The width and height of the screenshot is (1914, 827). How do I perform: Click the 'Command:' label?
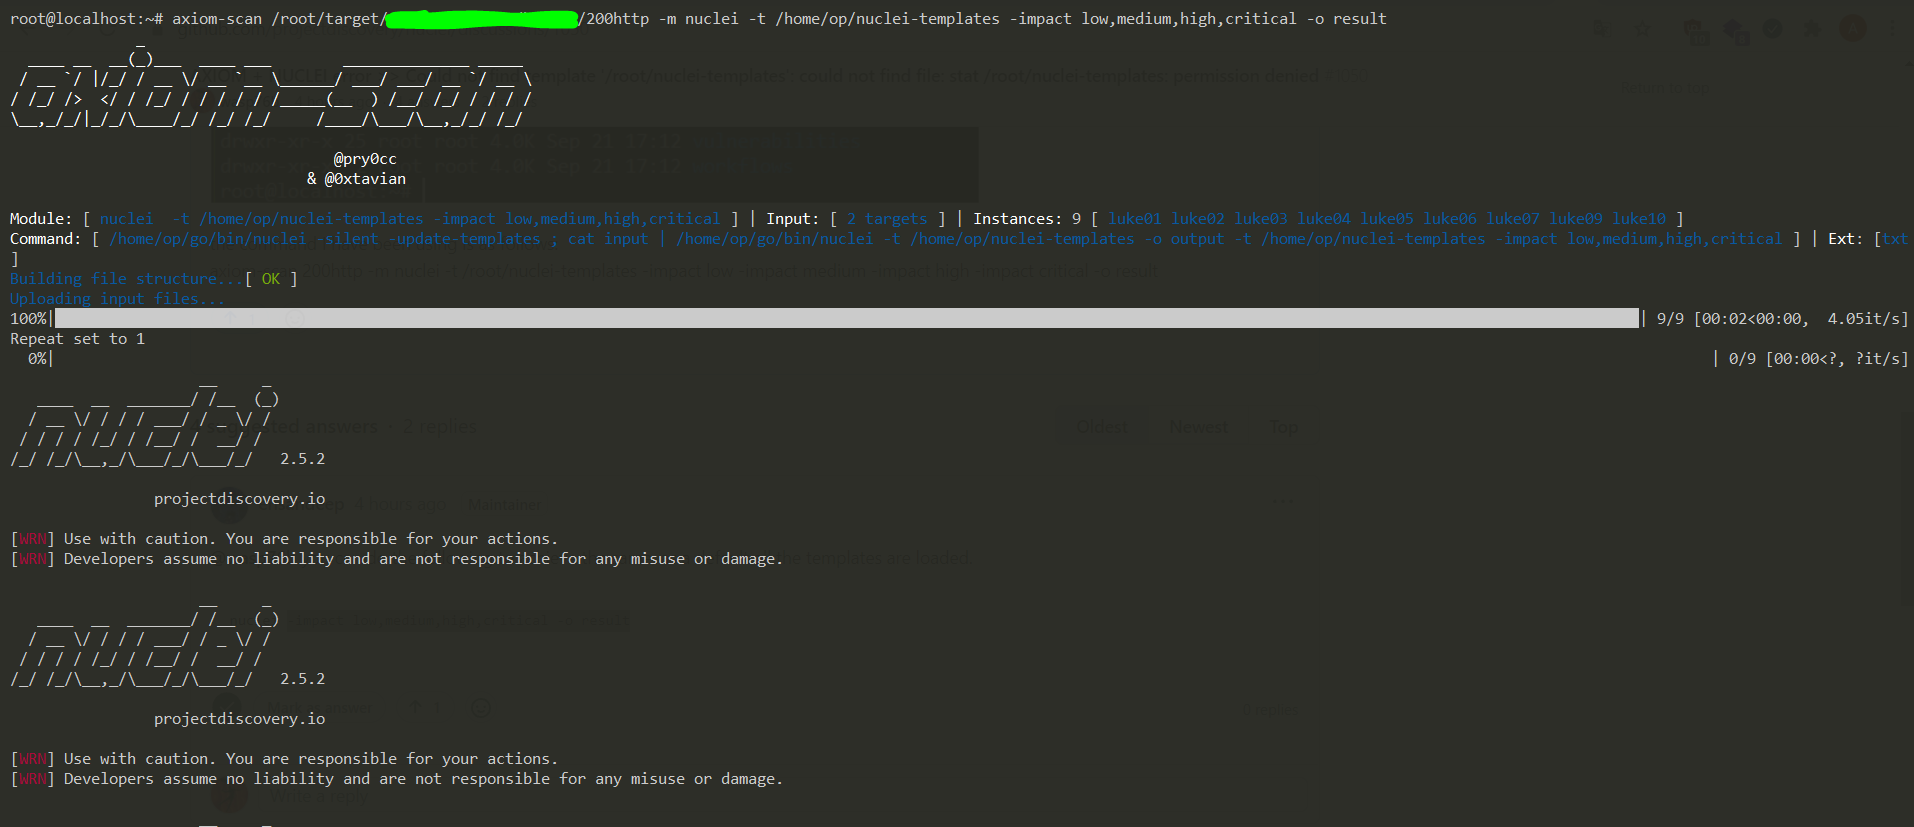click(x=46, y=239)
